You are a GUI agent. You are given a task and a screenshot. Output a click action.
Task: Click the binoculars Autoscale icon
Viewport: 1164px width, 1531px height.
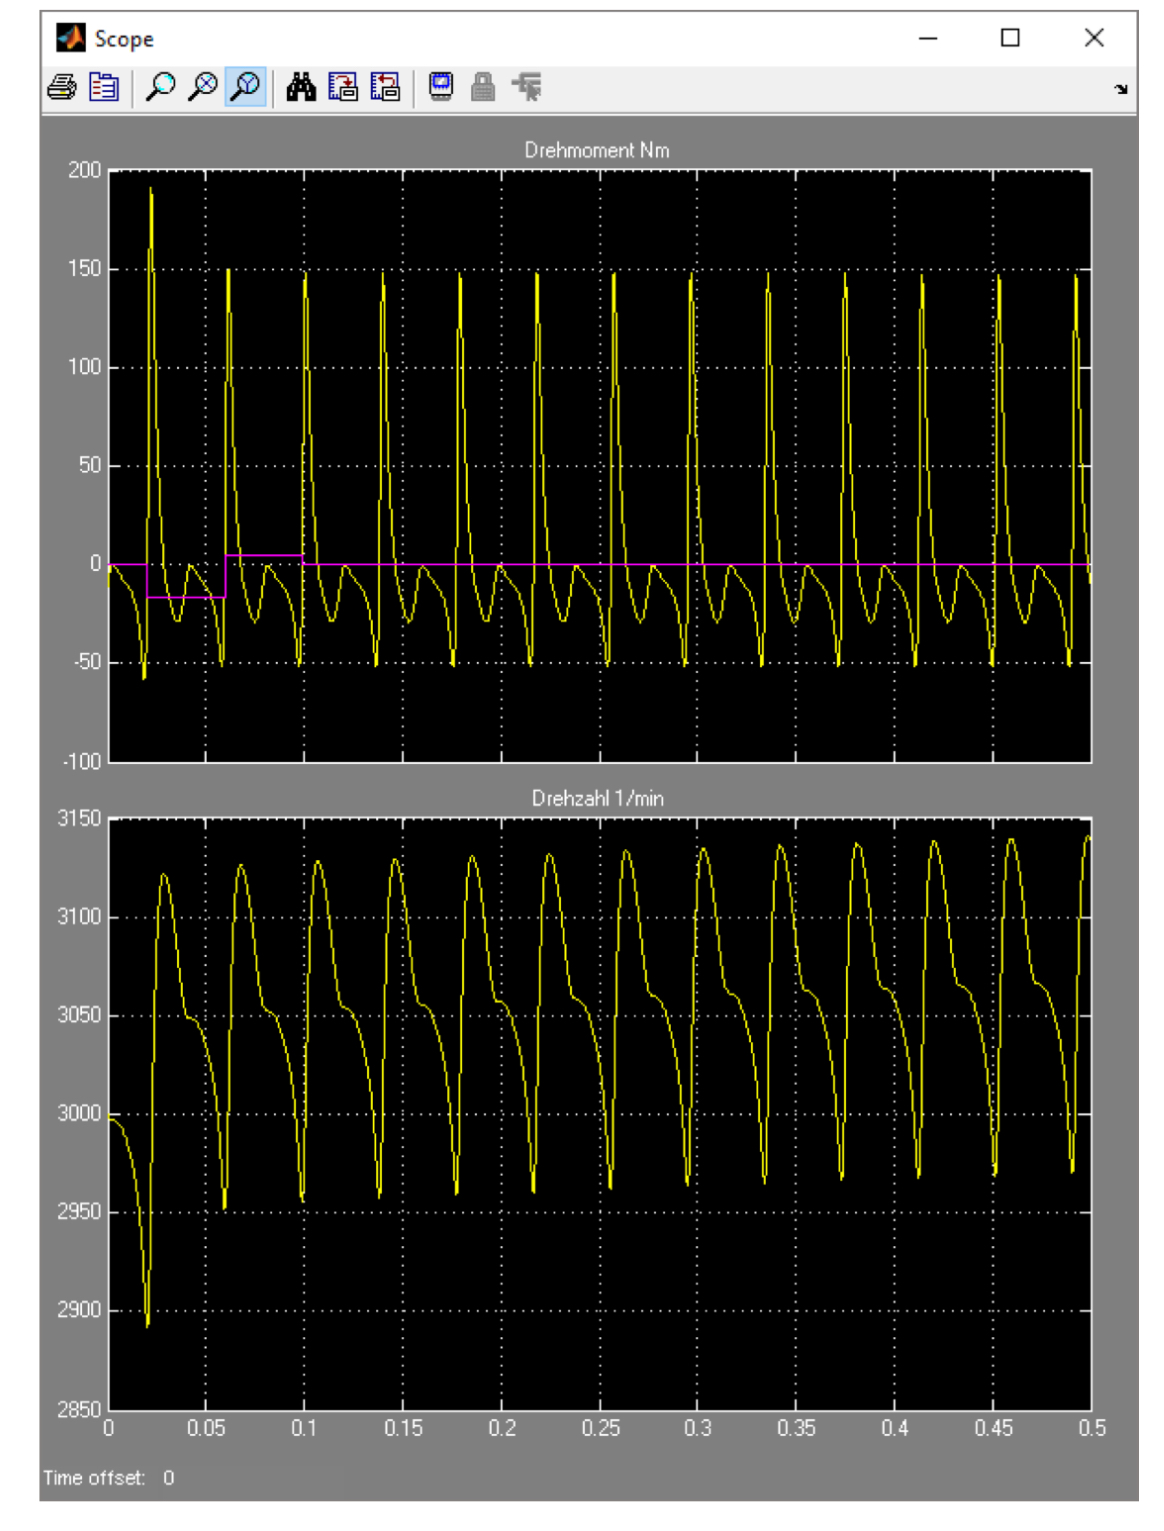tap(300, 88)
